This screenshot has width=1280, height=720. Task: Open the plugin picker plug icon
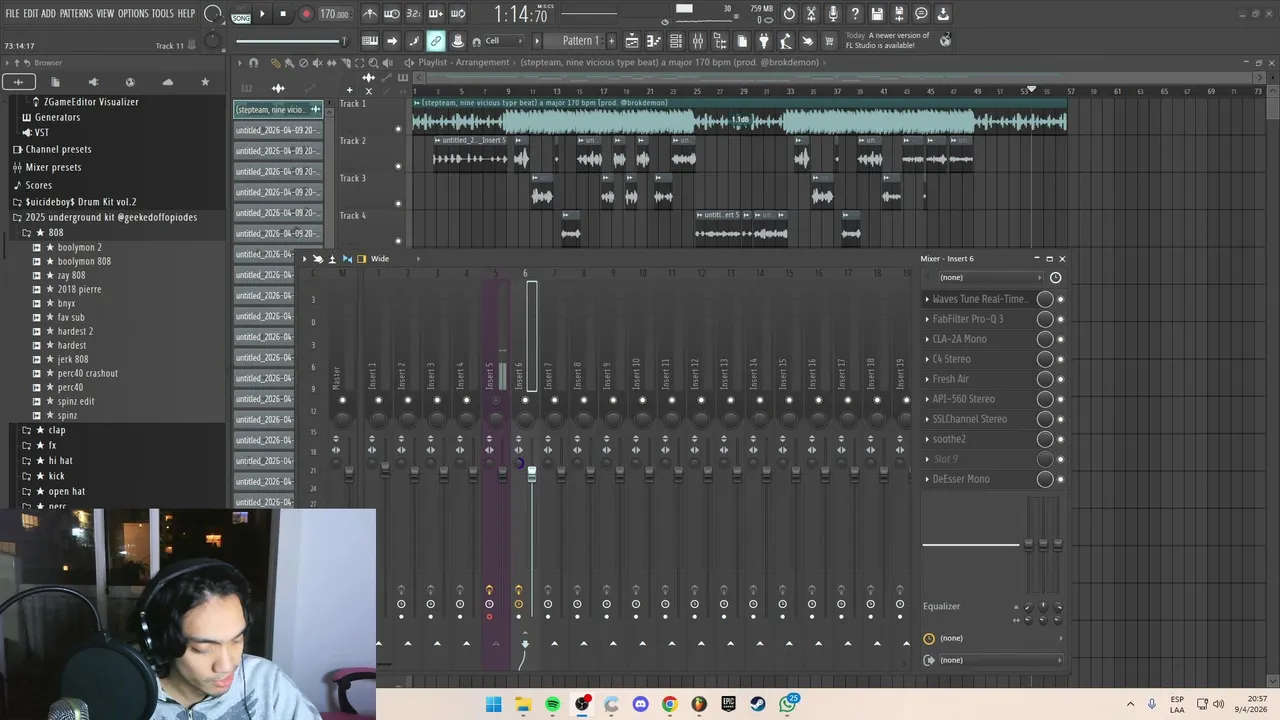point(764,41)
